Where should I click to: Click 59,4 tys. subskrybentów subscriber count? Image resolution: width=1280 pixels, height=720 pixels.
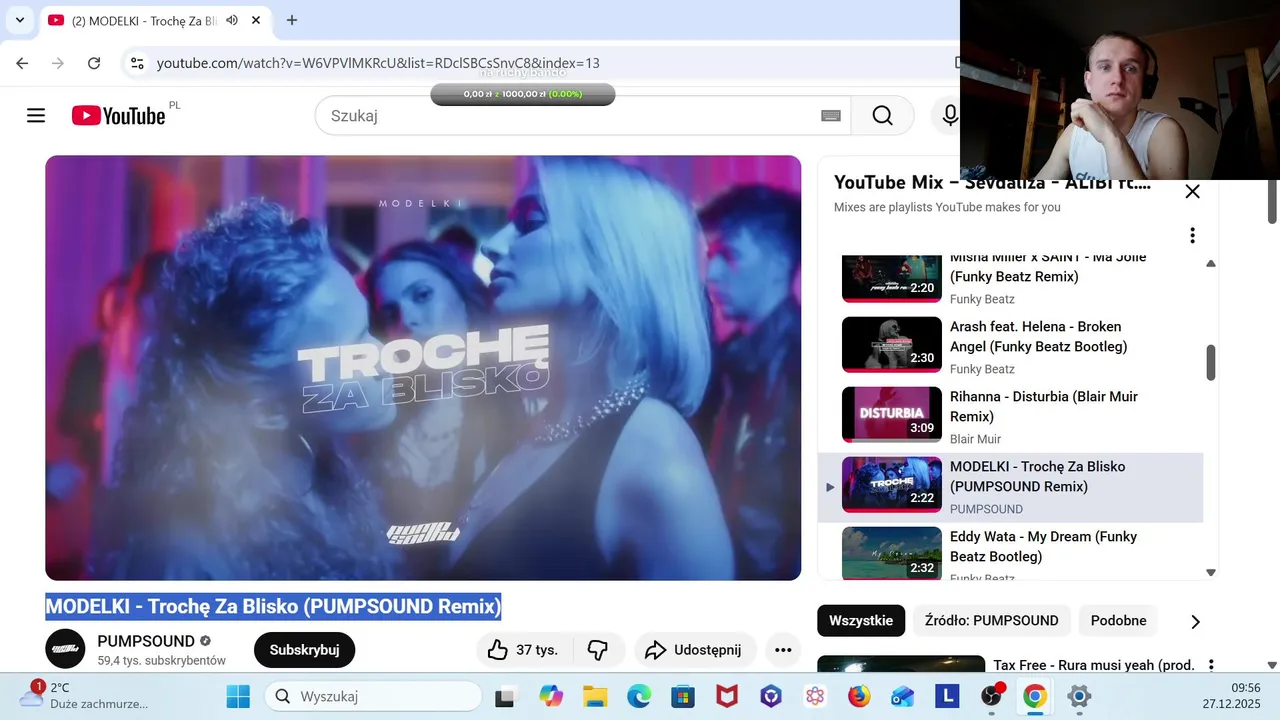click(161, 661)
